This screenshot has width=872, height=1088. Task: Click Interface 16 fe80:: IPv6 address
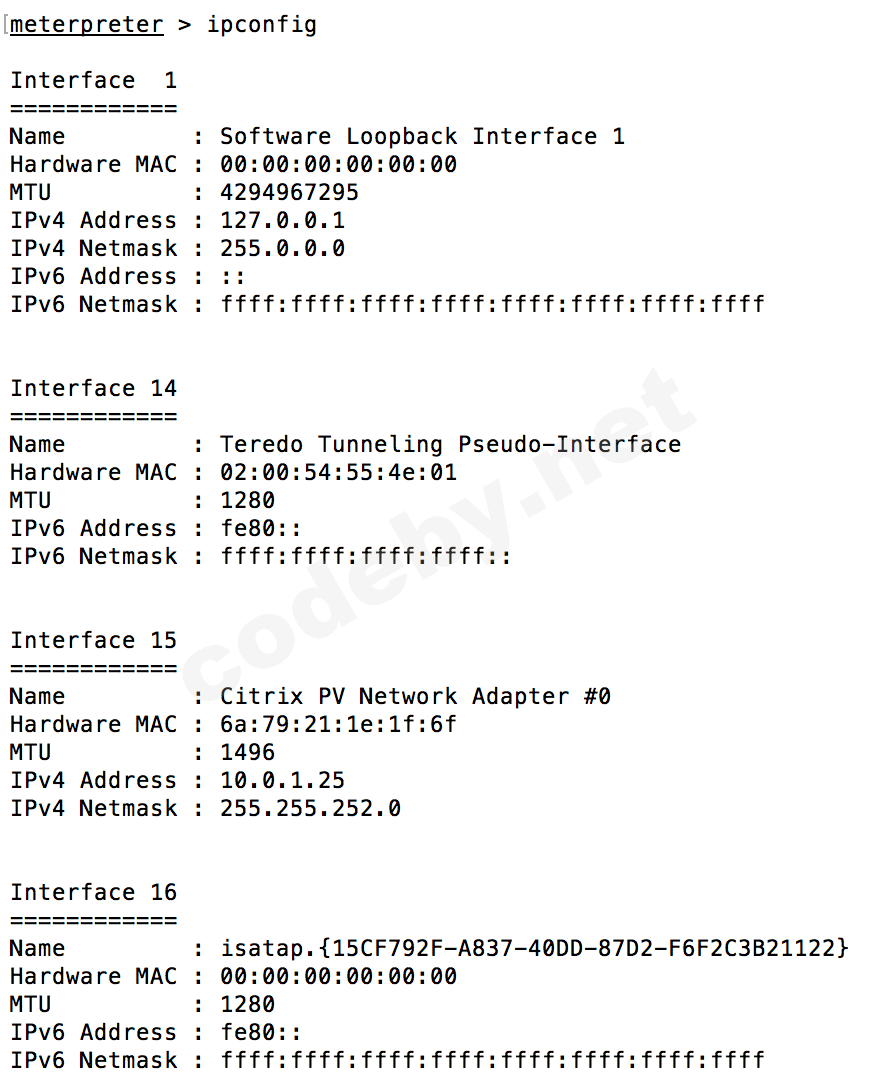(x=261, y=1033)
